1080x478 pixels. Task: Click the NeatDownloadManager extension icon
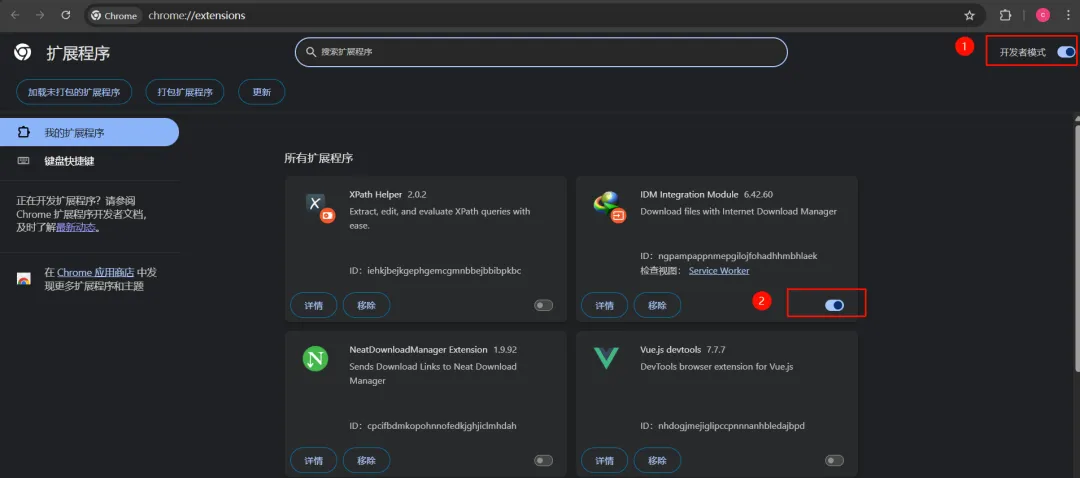coord(315,358)
